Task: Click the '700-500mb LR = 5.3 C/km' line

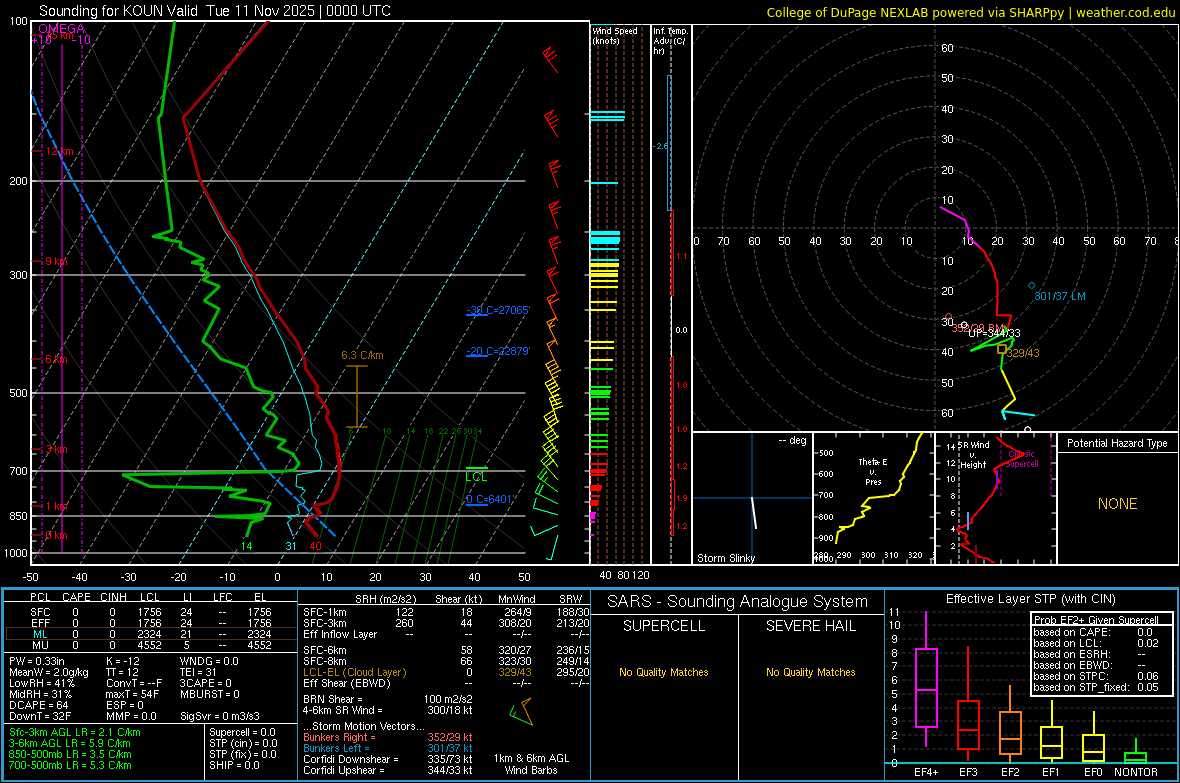Action: click(x=70, y=765)
